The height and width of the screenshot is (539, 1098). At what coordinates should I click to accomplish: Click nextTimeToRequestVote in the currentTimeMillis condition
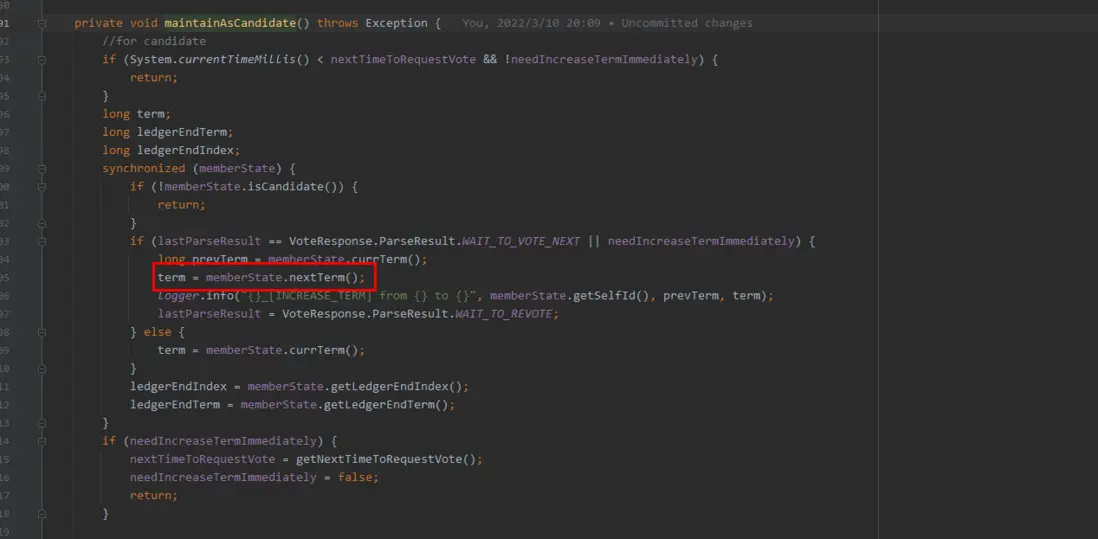click(x=403, y=60)
